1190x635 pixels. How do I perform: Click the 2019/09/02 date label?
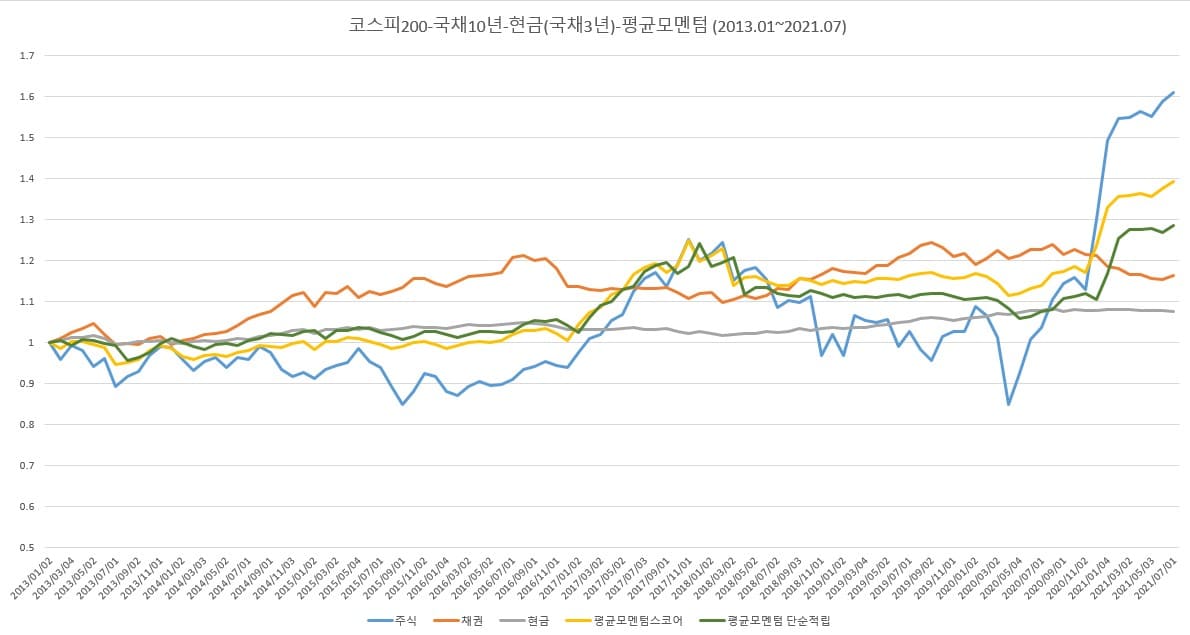[x=914, y=578]
